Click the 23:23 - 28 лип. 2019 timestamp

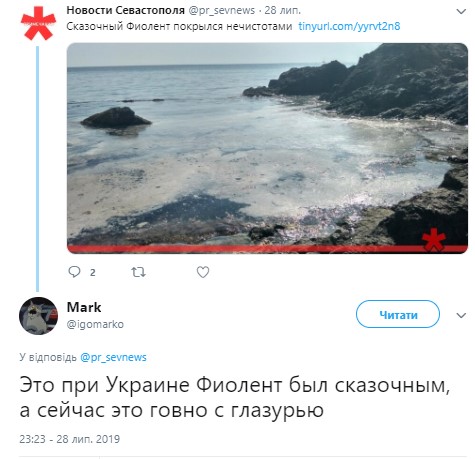[x=69, y=439]
